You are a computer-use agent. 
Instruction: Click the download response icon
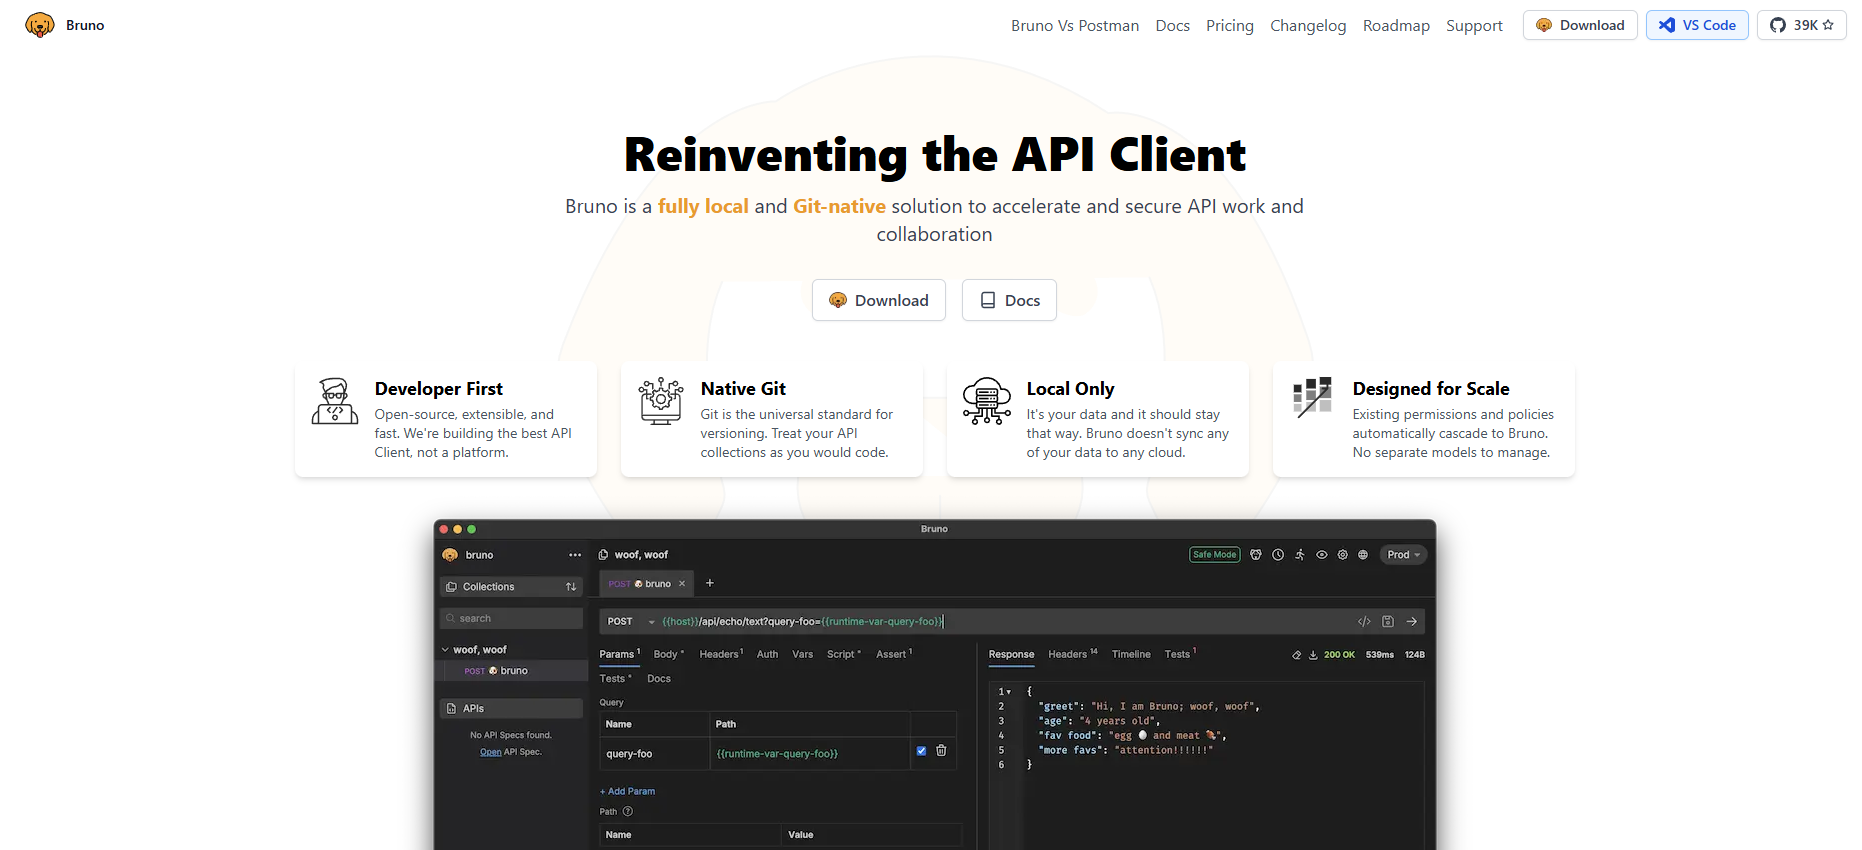click(1313, 655)
